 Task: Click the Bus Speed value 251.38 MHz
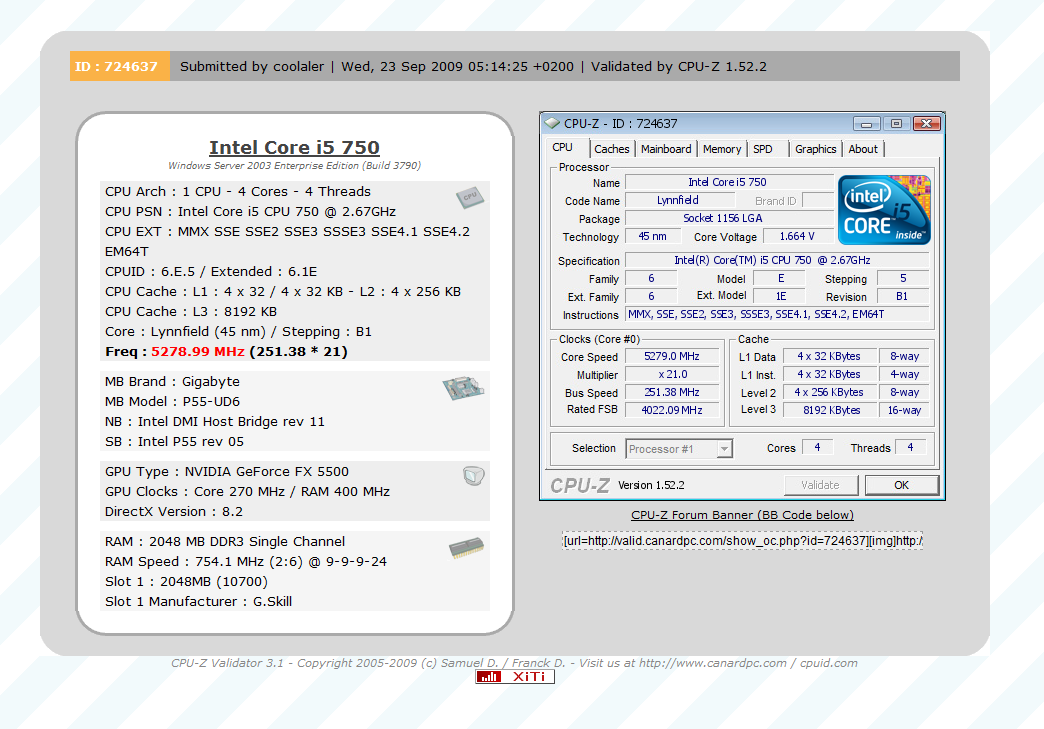[672, 393]
